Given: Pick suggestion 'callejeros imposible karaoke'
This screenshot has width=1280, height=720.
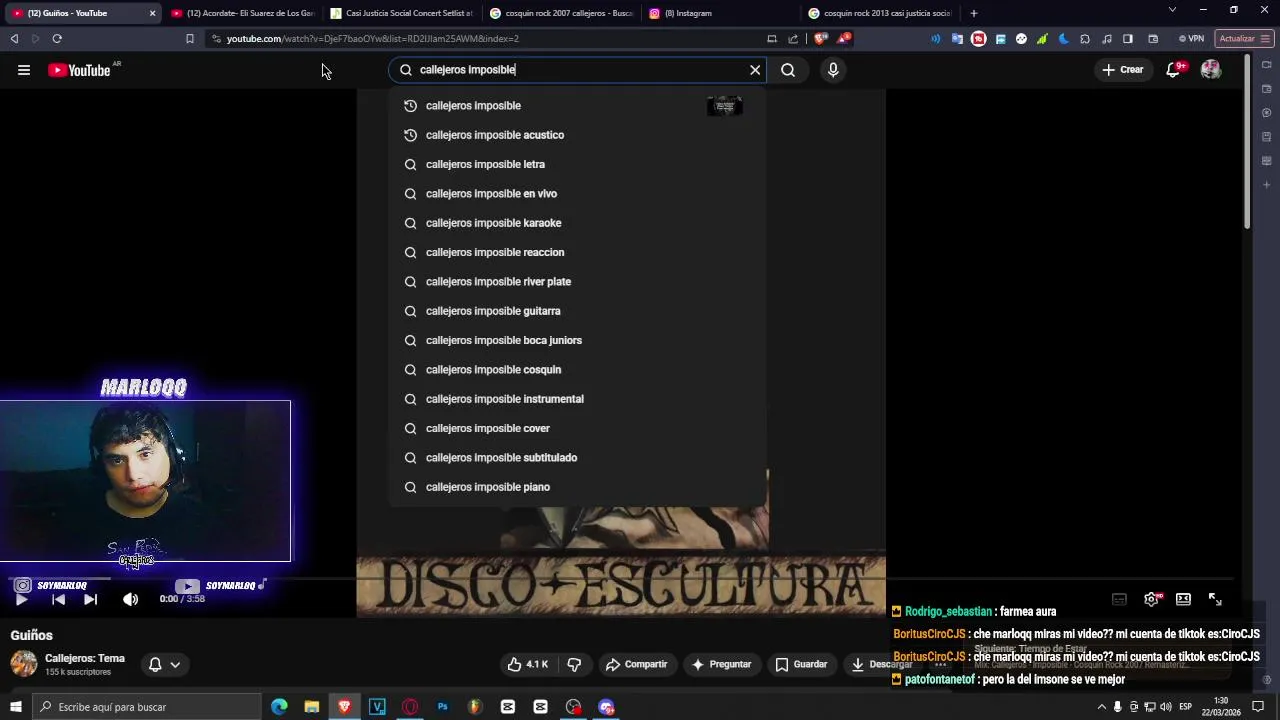Looking at the screenshot, I should coord(578,223).
